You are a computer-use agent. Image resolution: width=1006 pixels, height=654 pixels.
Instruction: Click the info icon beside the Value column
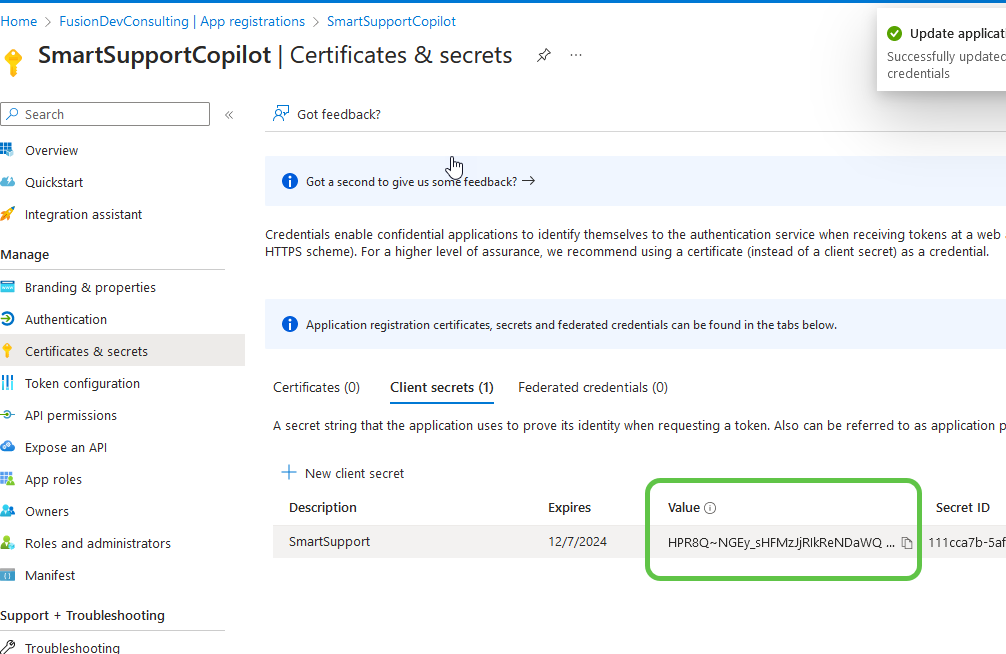(709, 507)
